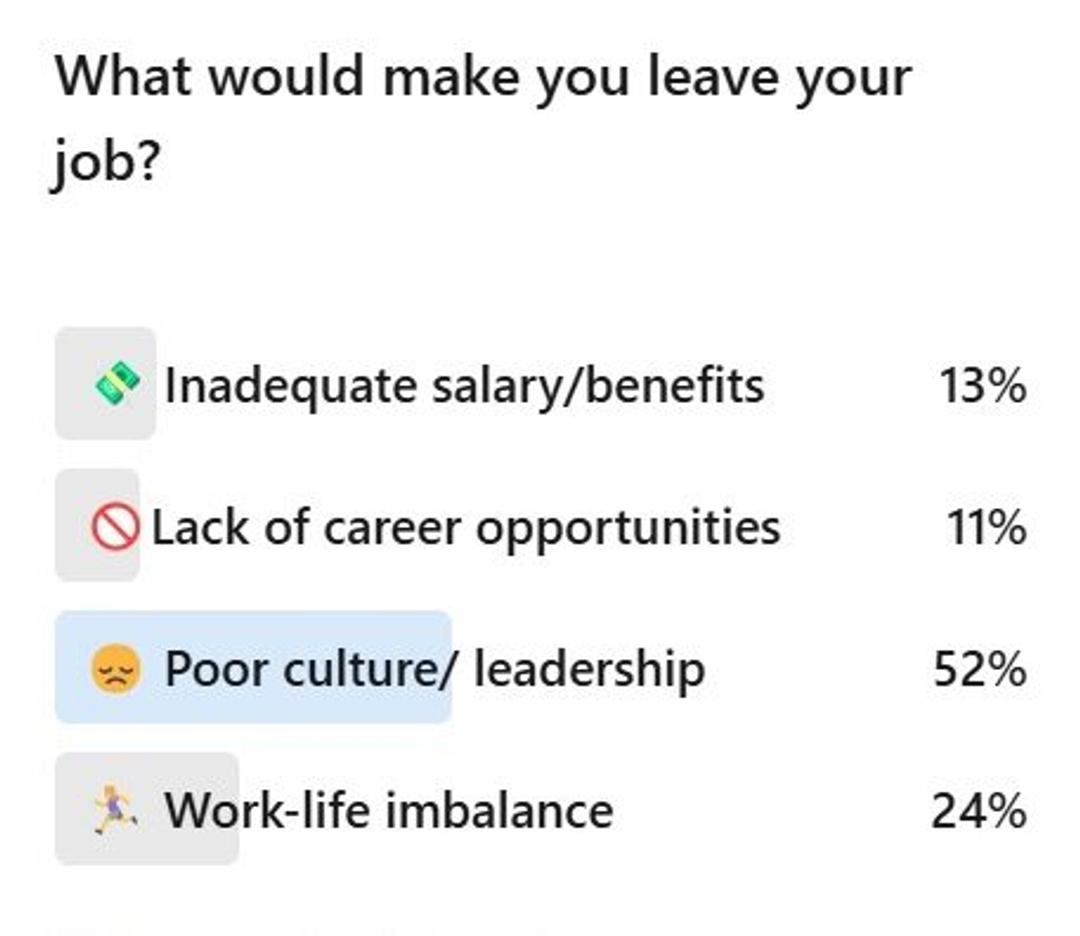Viewport: 1080px width, 936px height.
Task: Click the 24% result value
Action: (979, 811)
